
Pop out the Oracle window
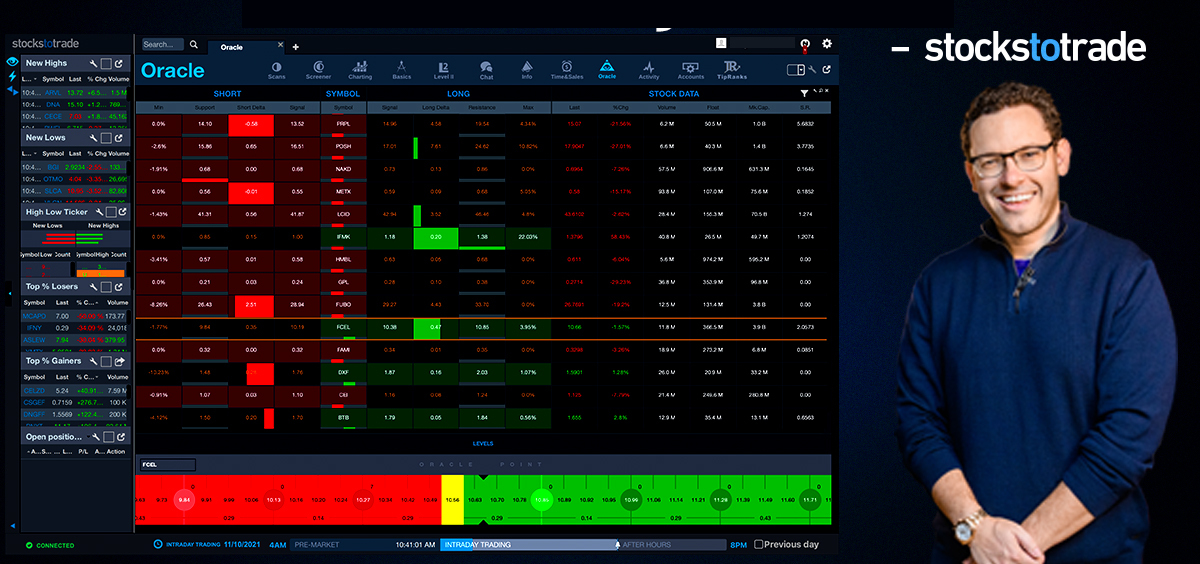point(825,69)
